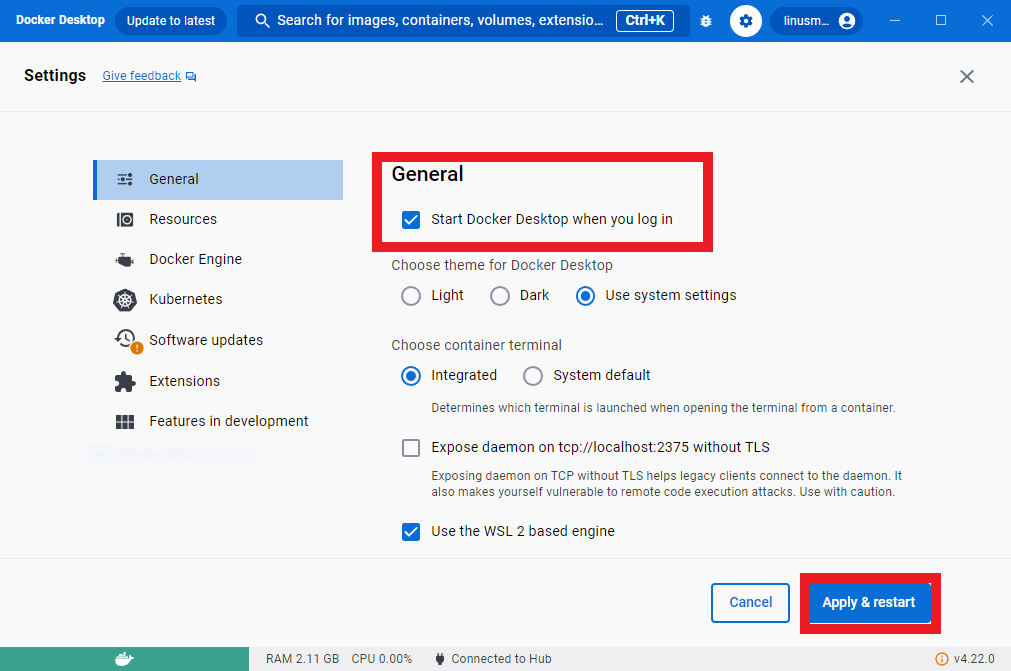Image resolution: width=1011 pixels, height=671 pixels.
Task: Click the Software updates clock icon
Action: click(128, 340)
